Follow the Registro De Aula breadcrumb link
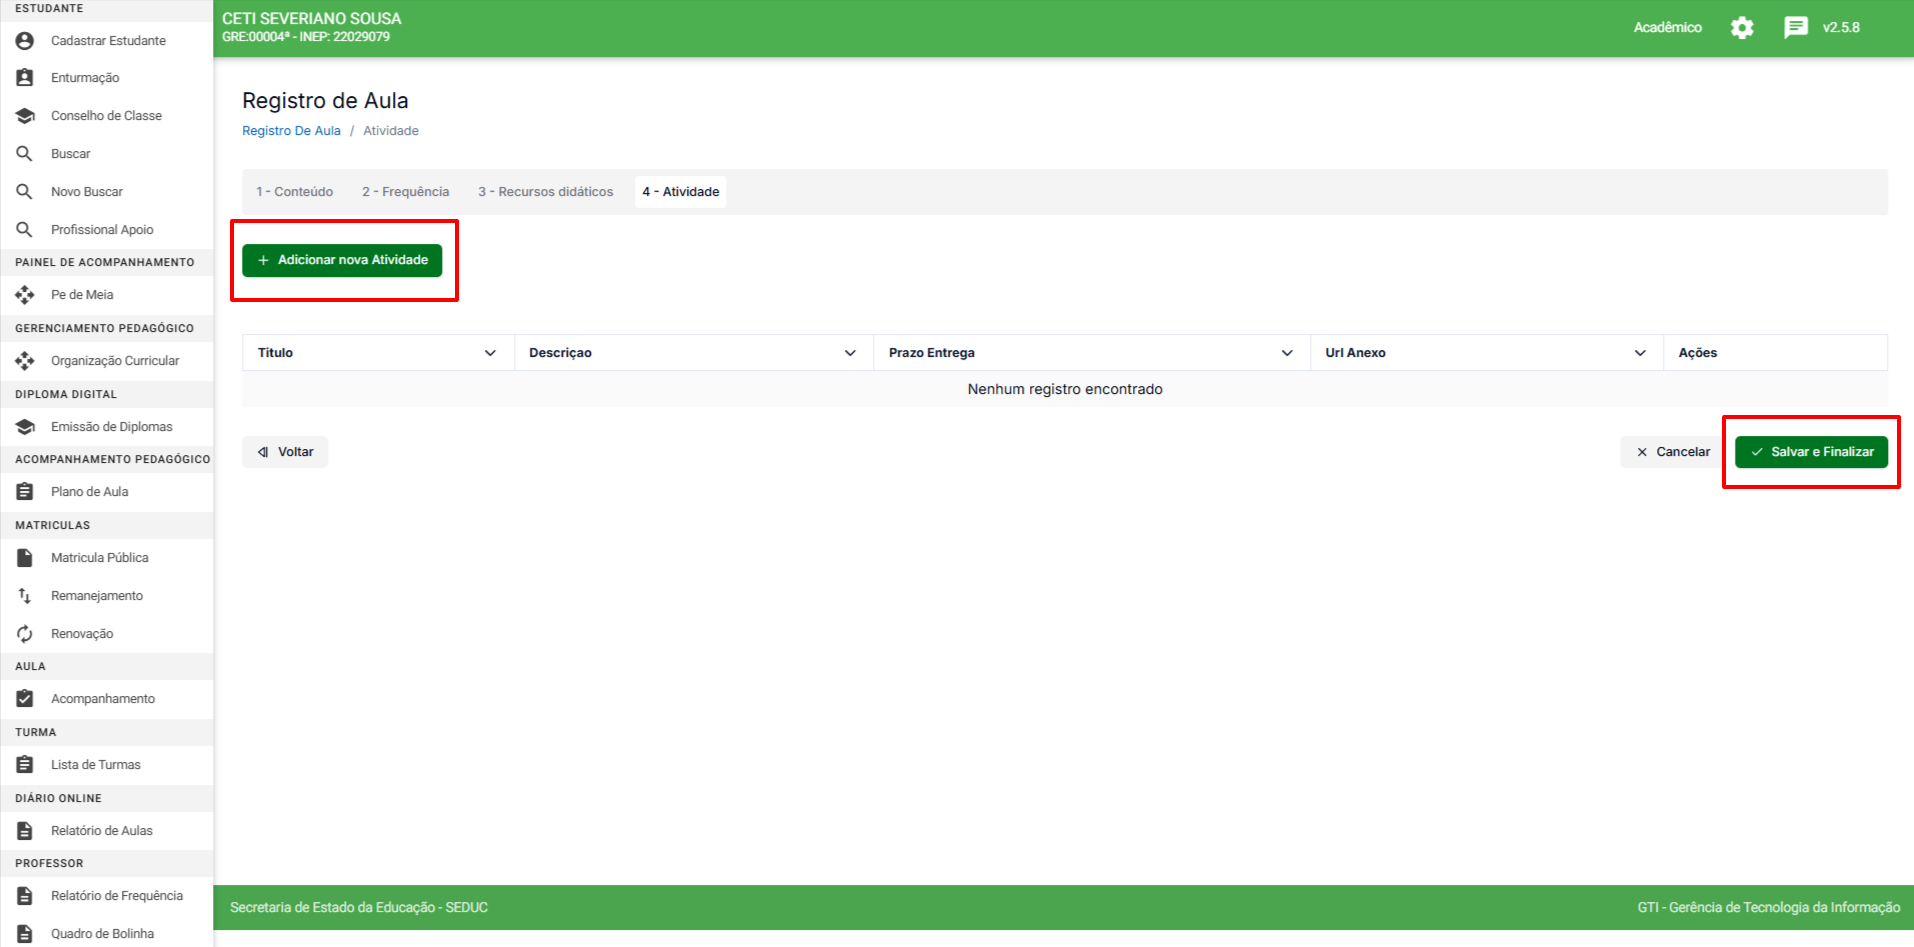This screenshot has width=1914, height=947. [291, 131]
